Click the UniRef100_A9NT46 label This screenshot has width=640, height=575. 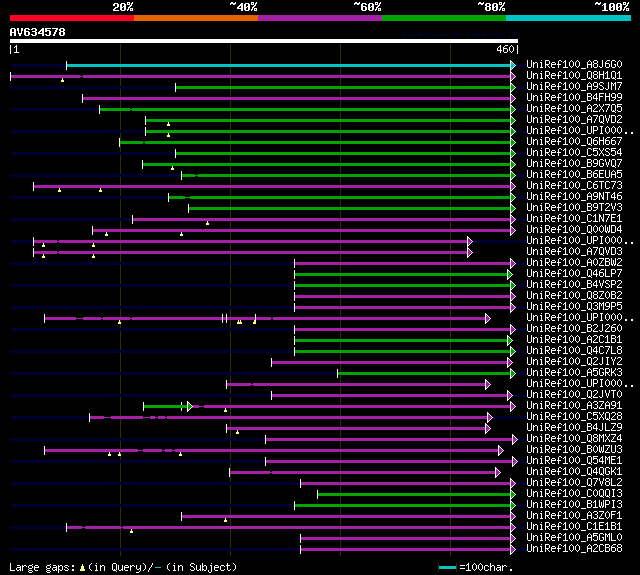tap(574, 197)
